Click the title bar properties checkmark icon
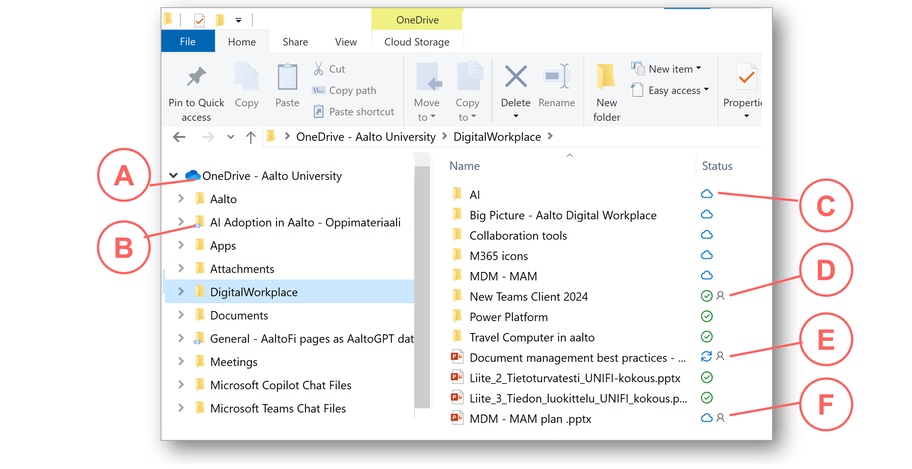 coord(199,21)
